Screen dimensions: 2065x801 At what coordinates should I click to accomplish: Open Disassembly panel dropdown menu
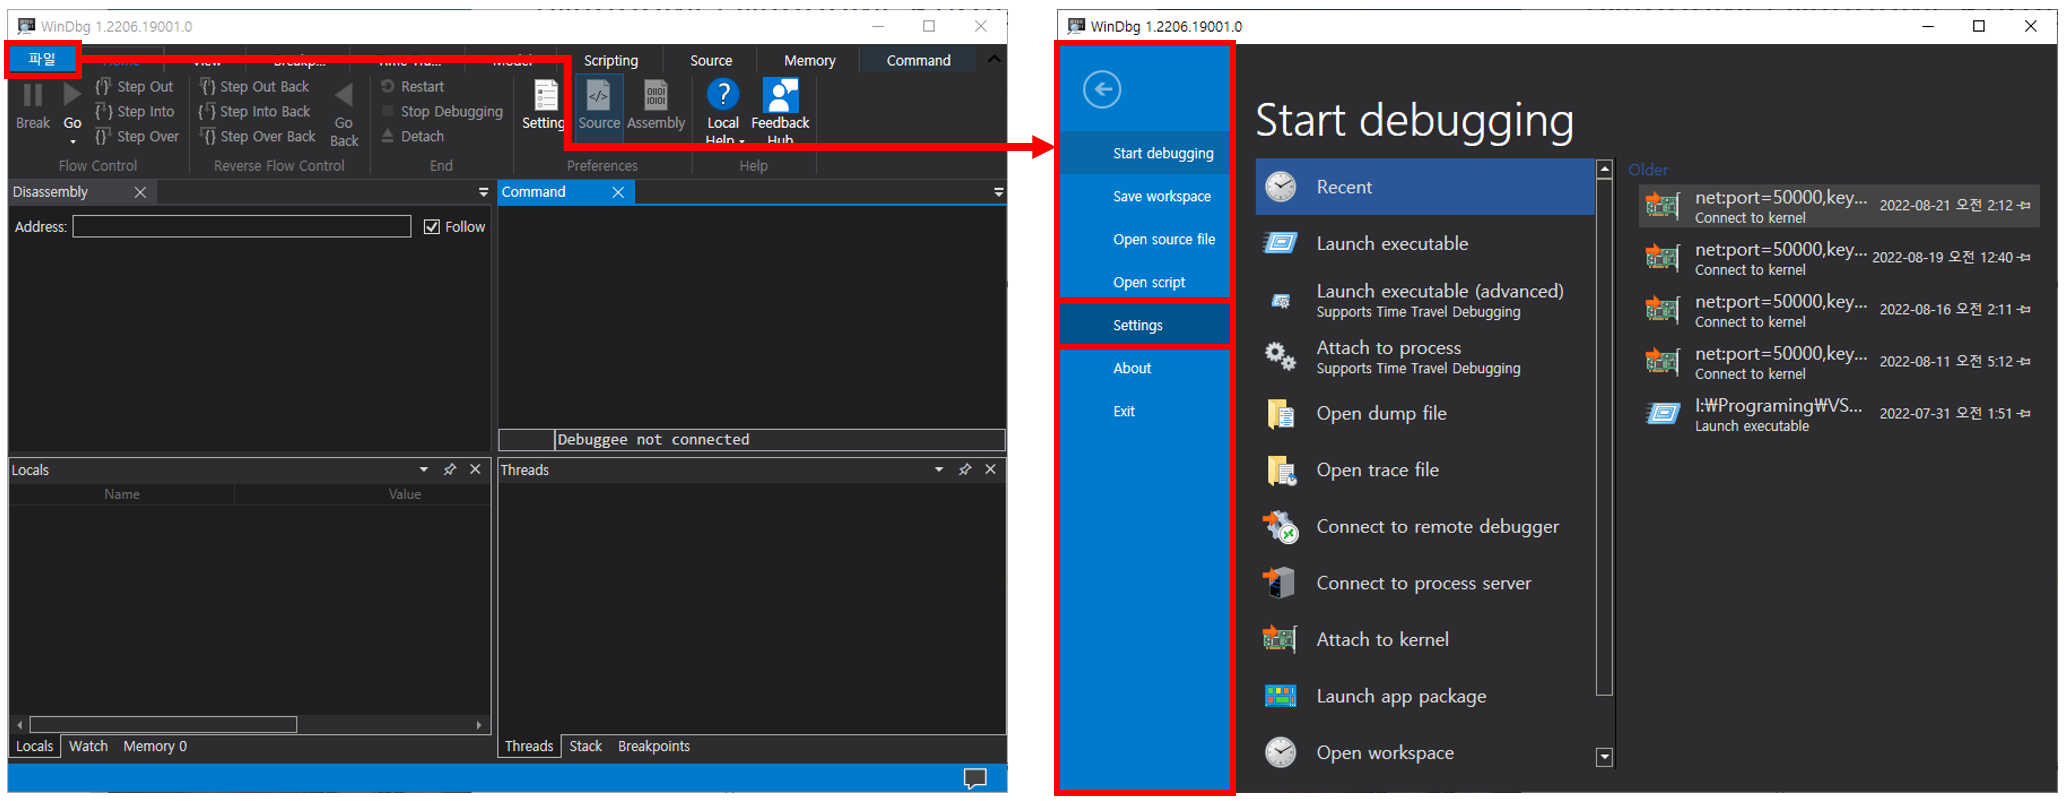(x=483, y=192)
